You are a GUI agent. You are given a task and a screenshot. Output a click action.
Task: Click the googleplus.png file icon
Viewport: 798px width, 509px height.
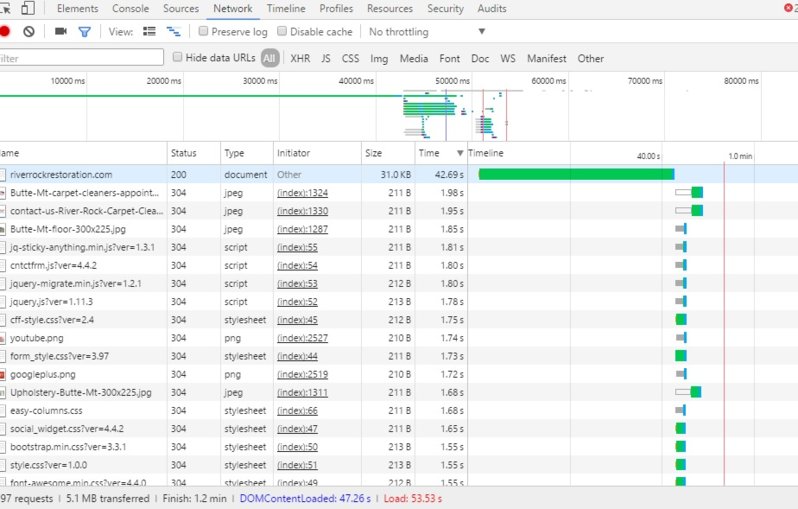3,374
